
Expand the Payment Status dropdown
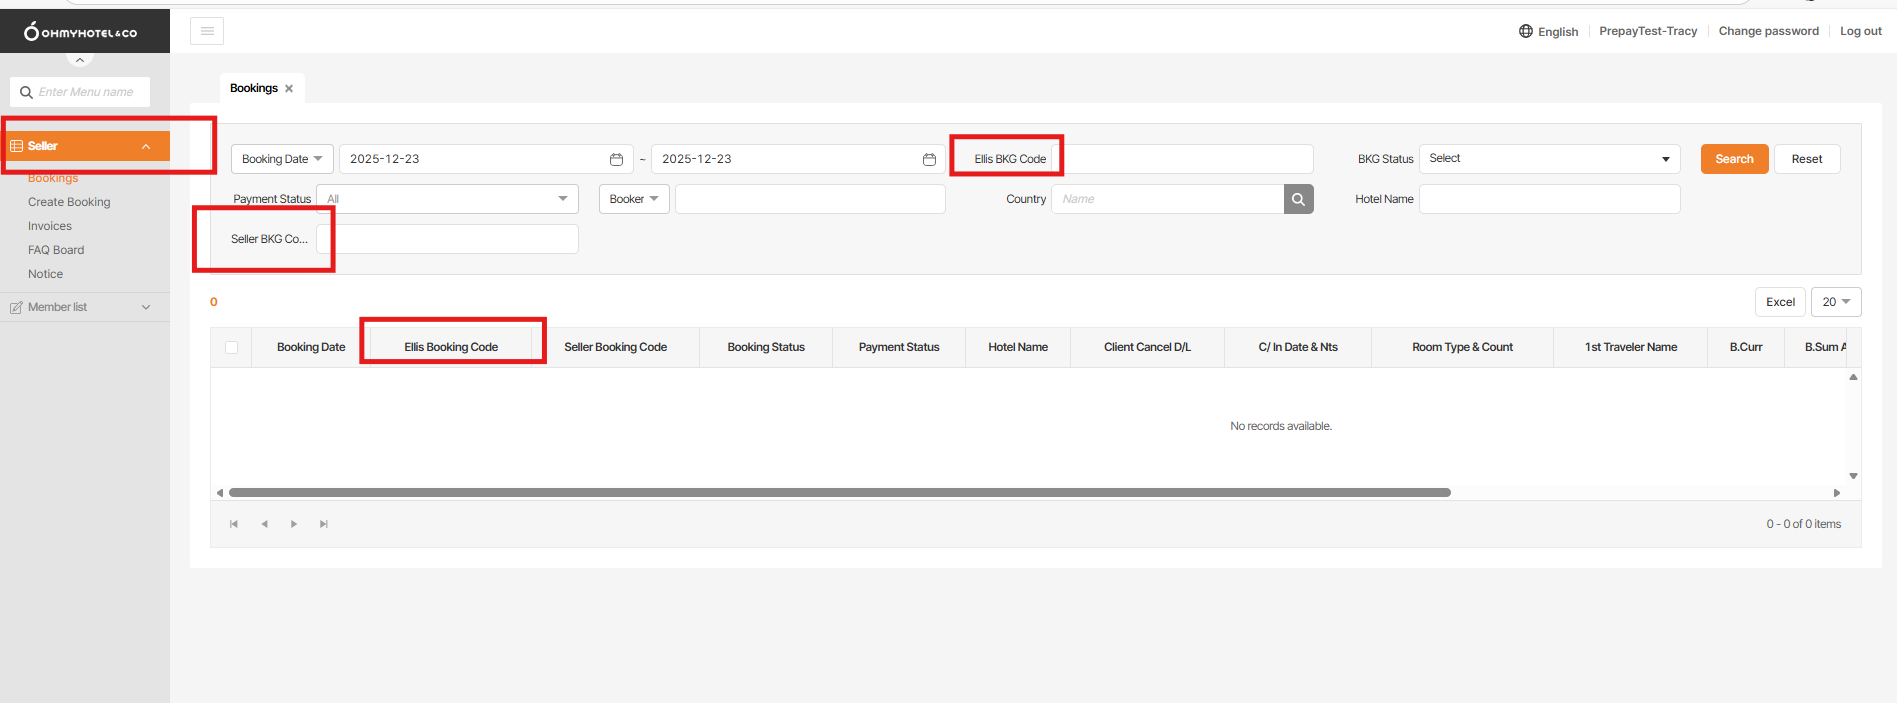(x=447, y=199)
